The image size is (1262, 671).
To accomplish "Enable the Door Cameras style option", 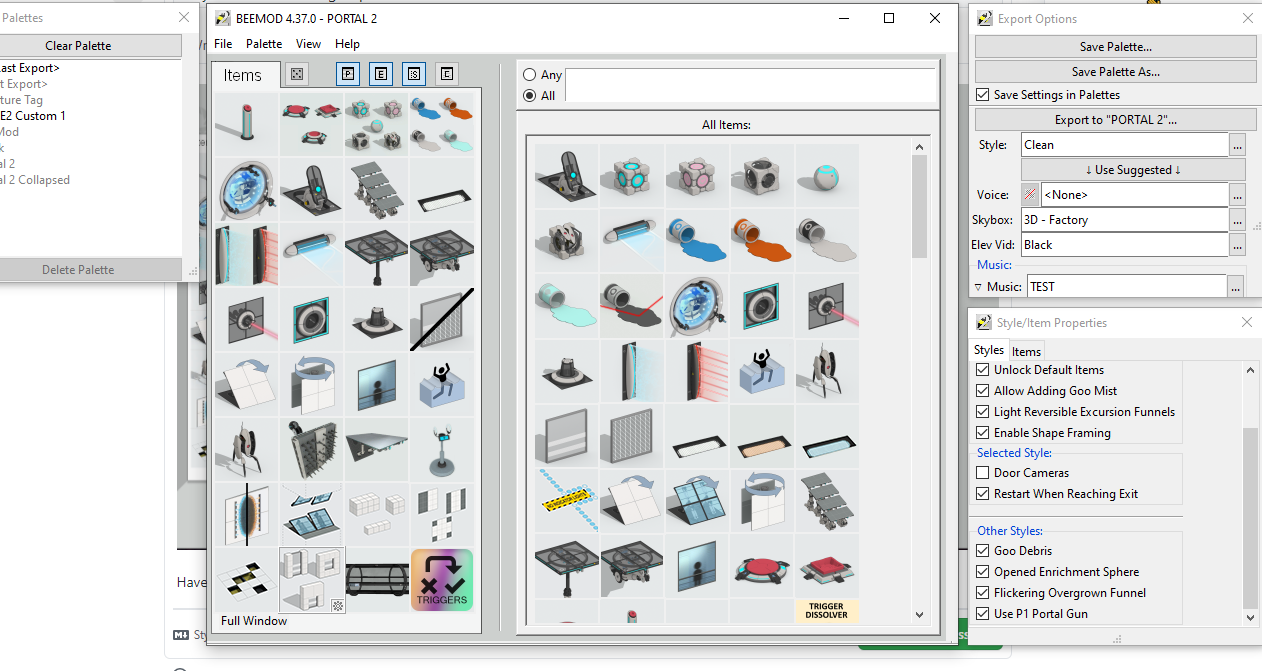I will (x=982, y=472).
